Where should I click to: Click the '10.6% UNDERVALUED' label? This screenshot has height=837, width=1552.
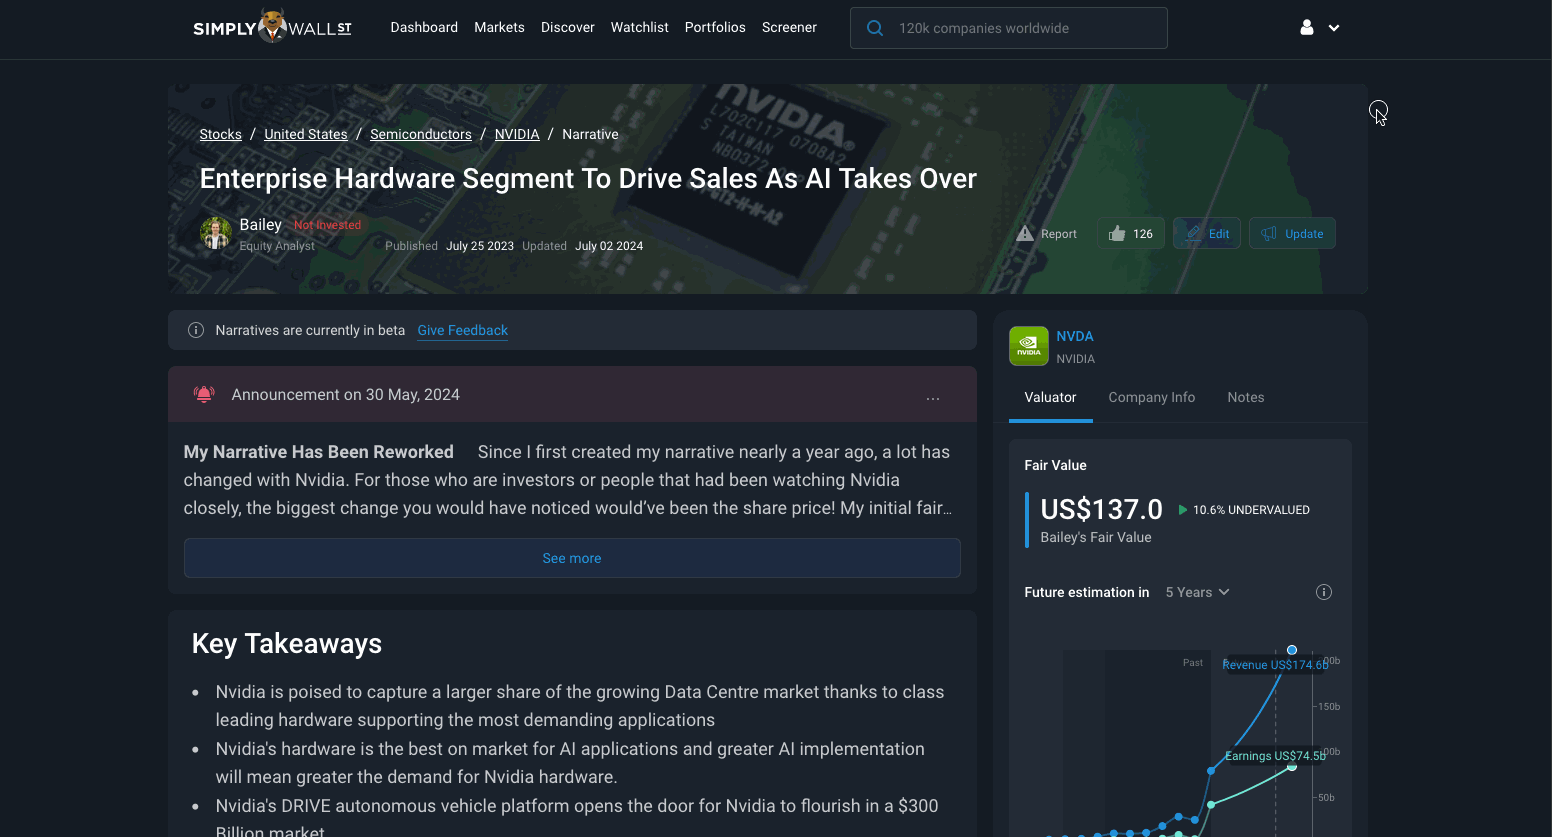coord(1251,510)
